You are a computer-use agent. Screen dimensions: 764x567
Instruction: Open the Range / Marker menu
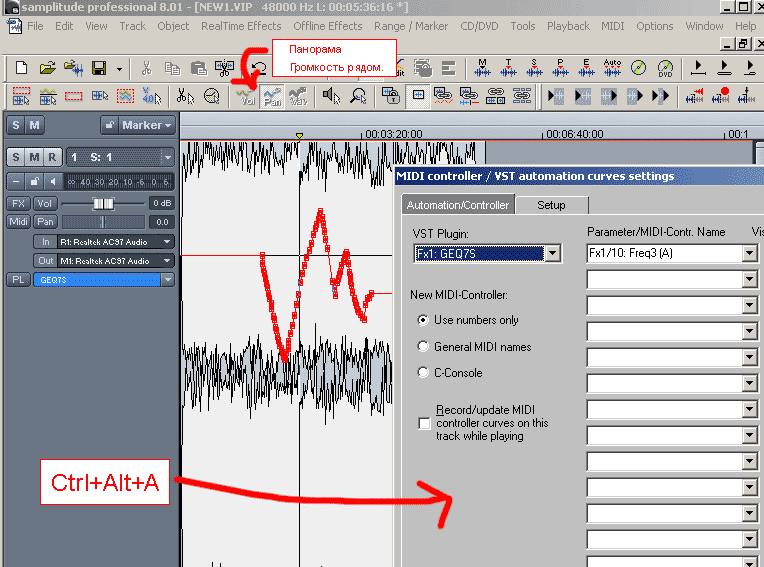(411, 26)
